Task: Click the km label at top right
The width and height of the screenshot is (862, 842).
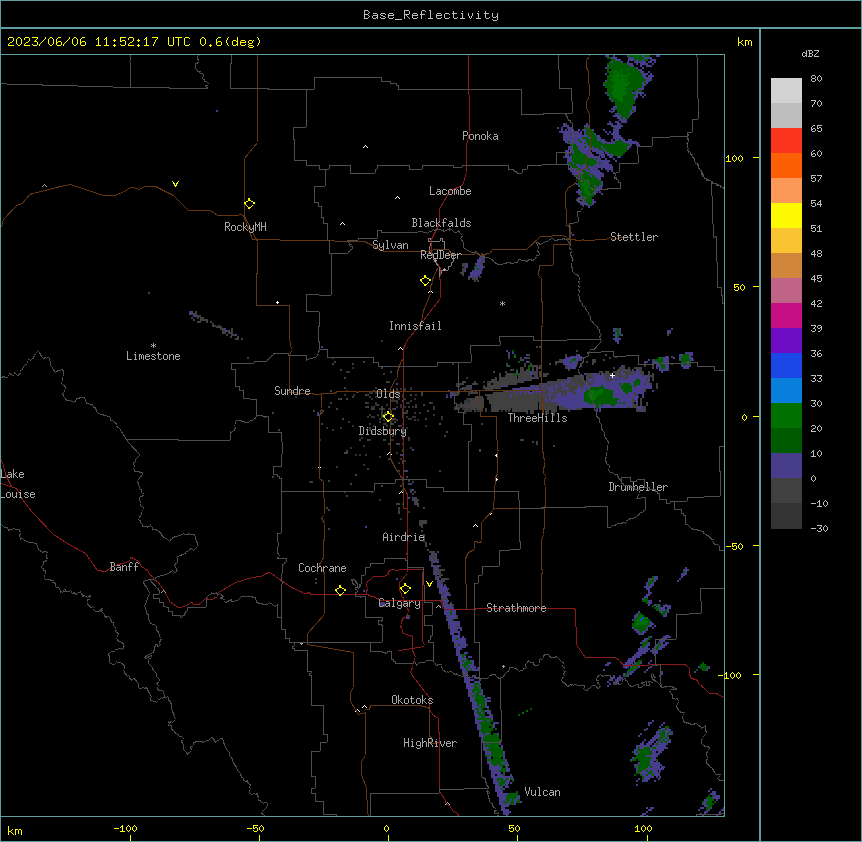Action: click(x=744, y=42)
